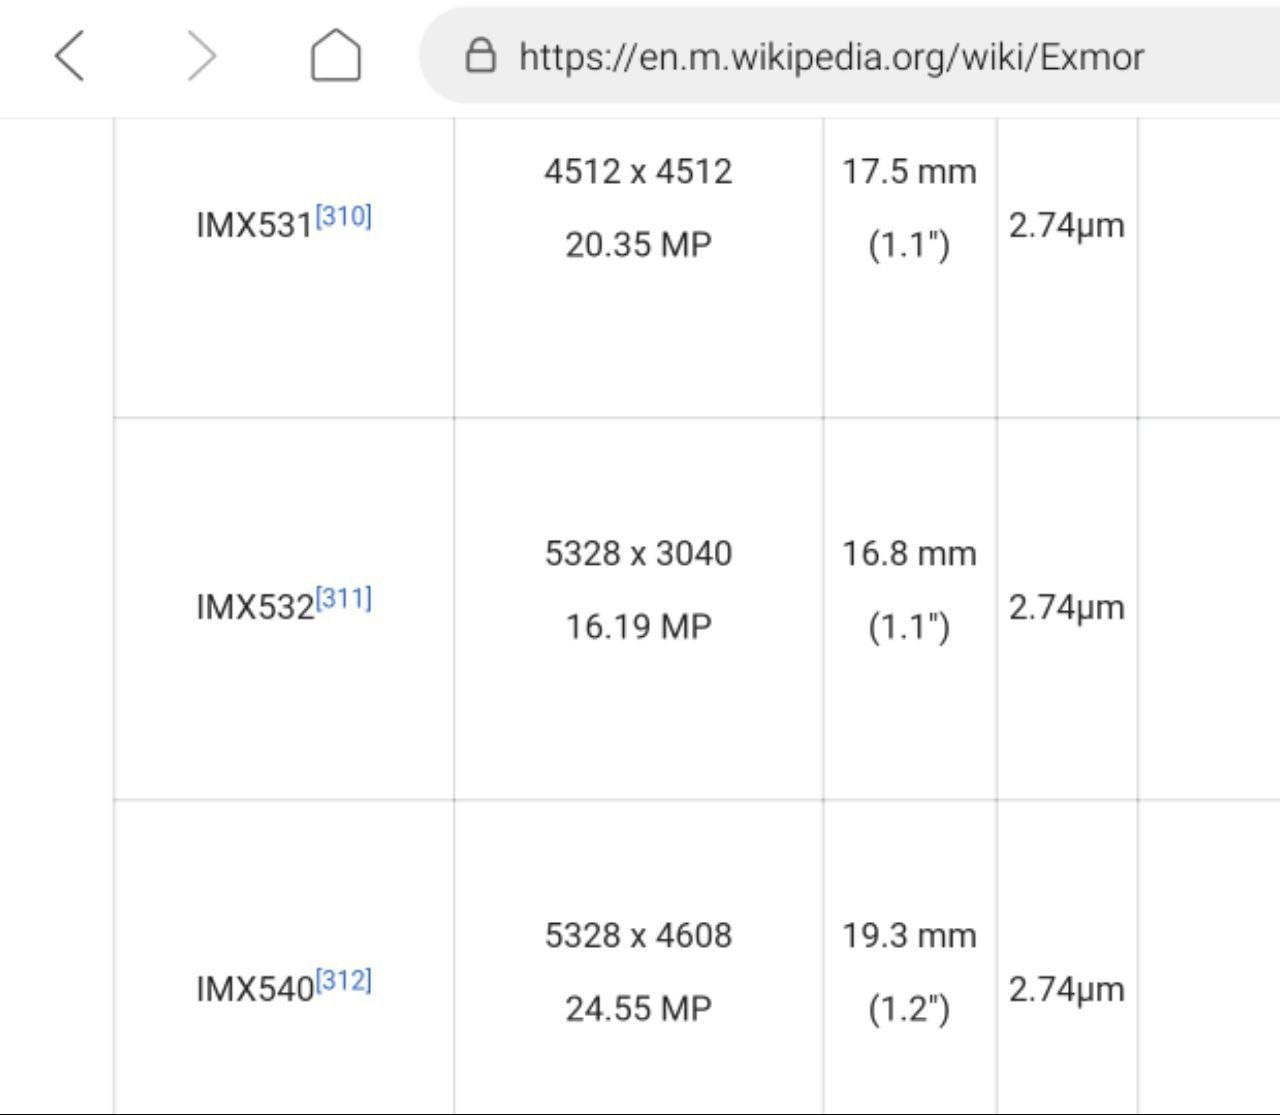The image size is (1280, 1115).
Task: Click the 20.35 MP value
Action: coord(638,244)
